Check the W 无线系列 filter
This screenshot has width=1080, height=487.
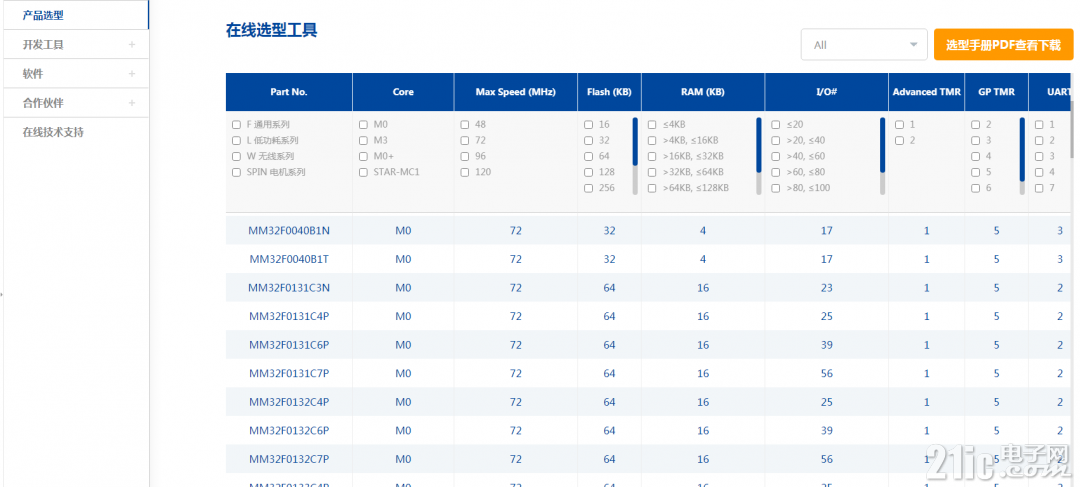click(236, 156)
